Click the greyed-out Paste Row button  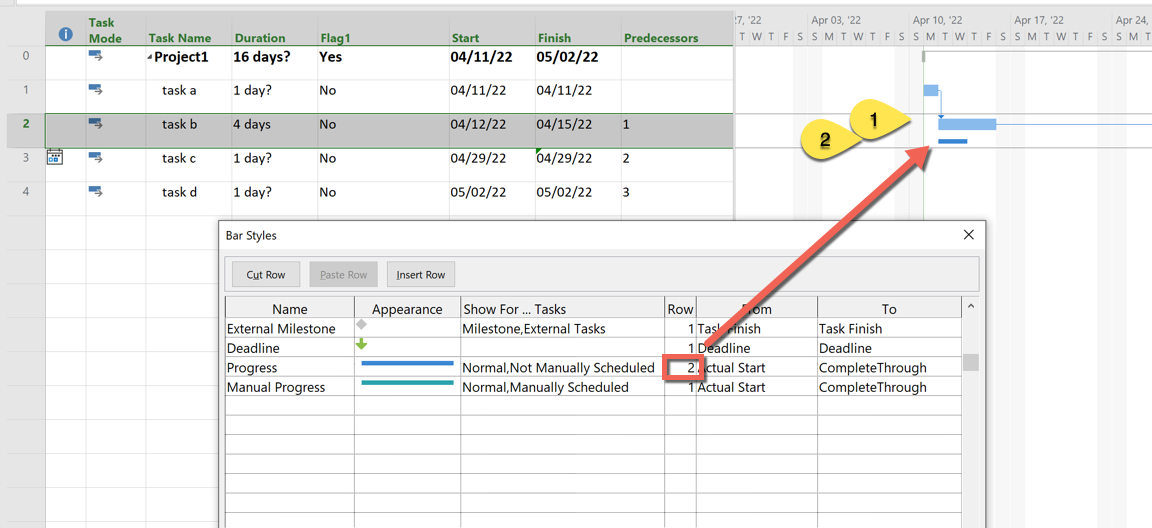[x=343, y=275]
